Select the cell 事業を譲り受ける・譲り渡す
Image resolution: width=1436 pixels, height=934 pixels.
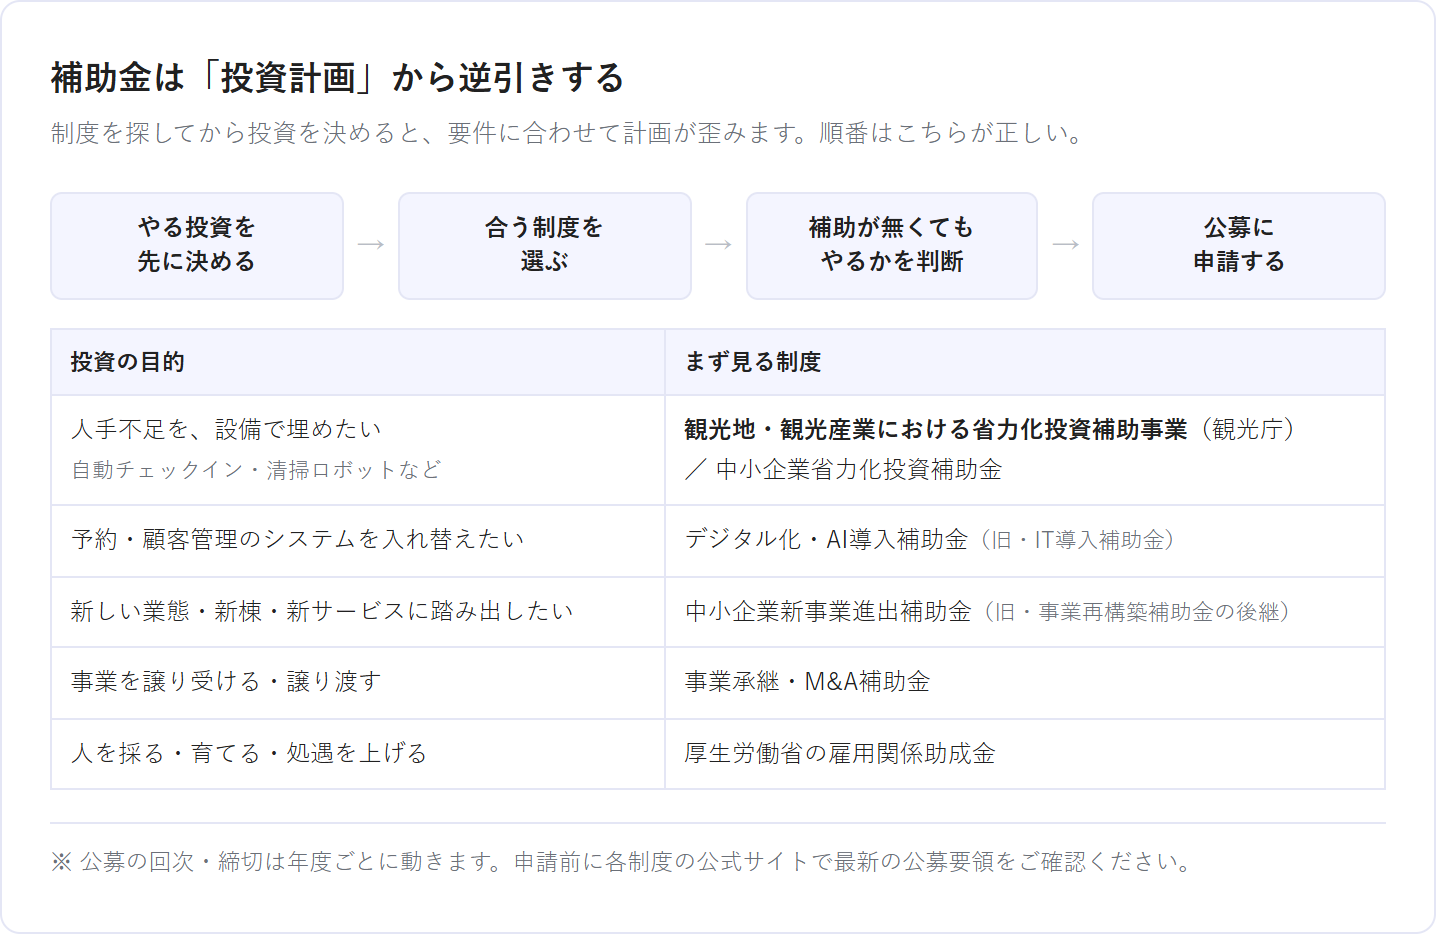358,683
